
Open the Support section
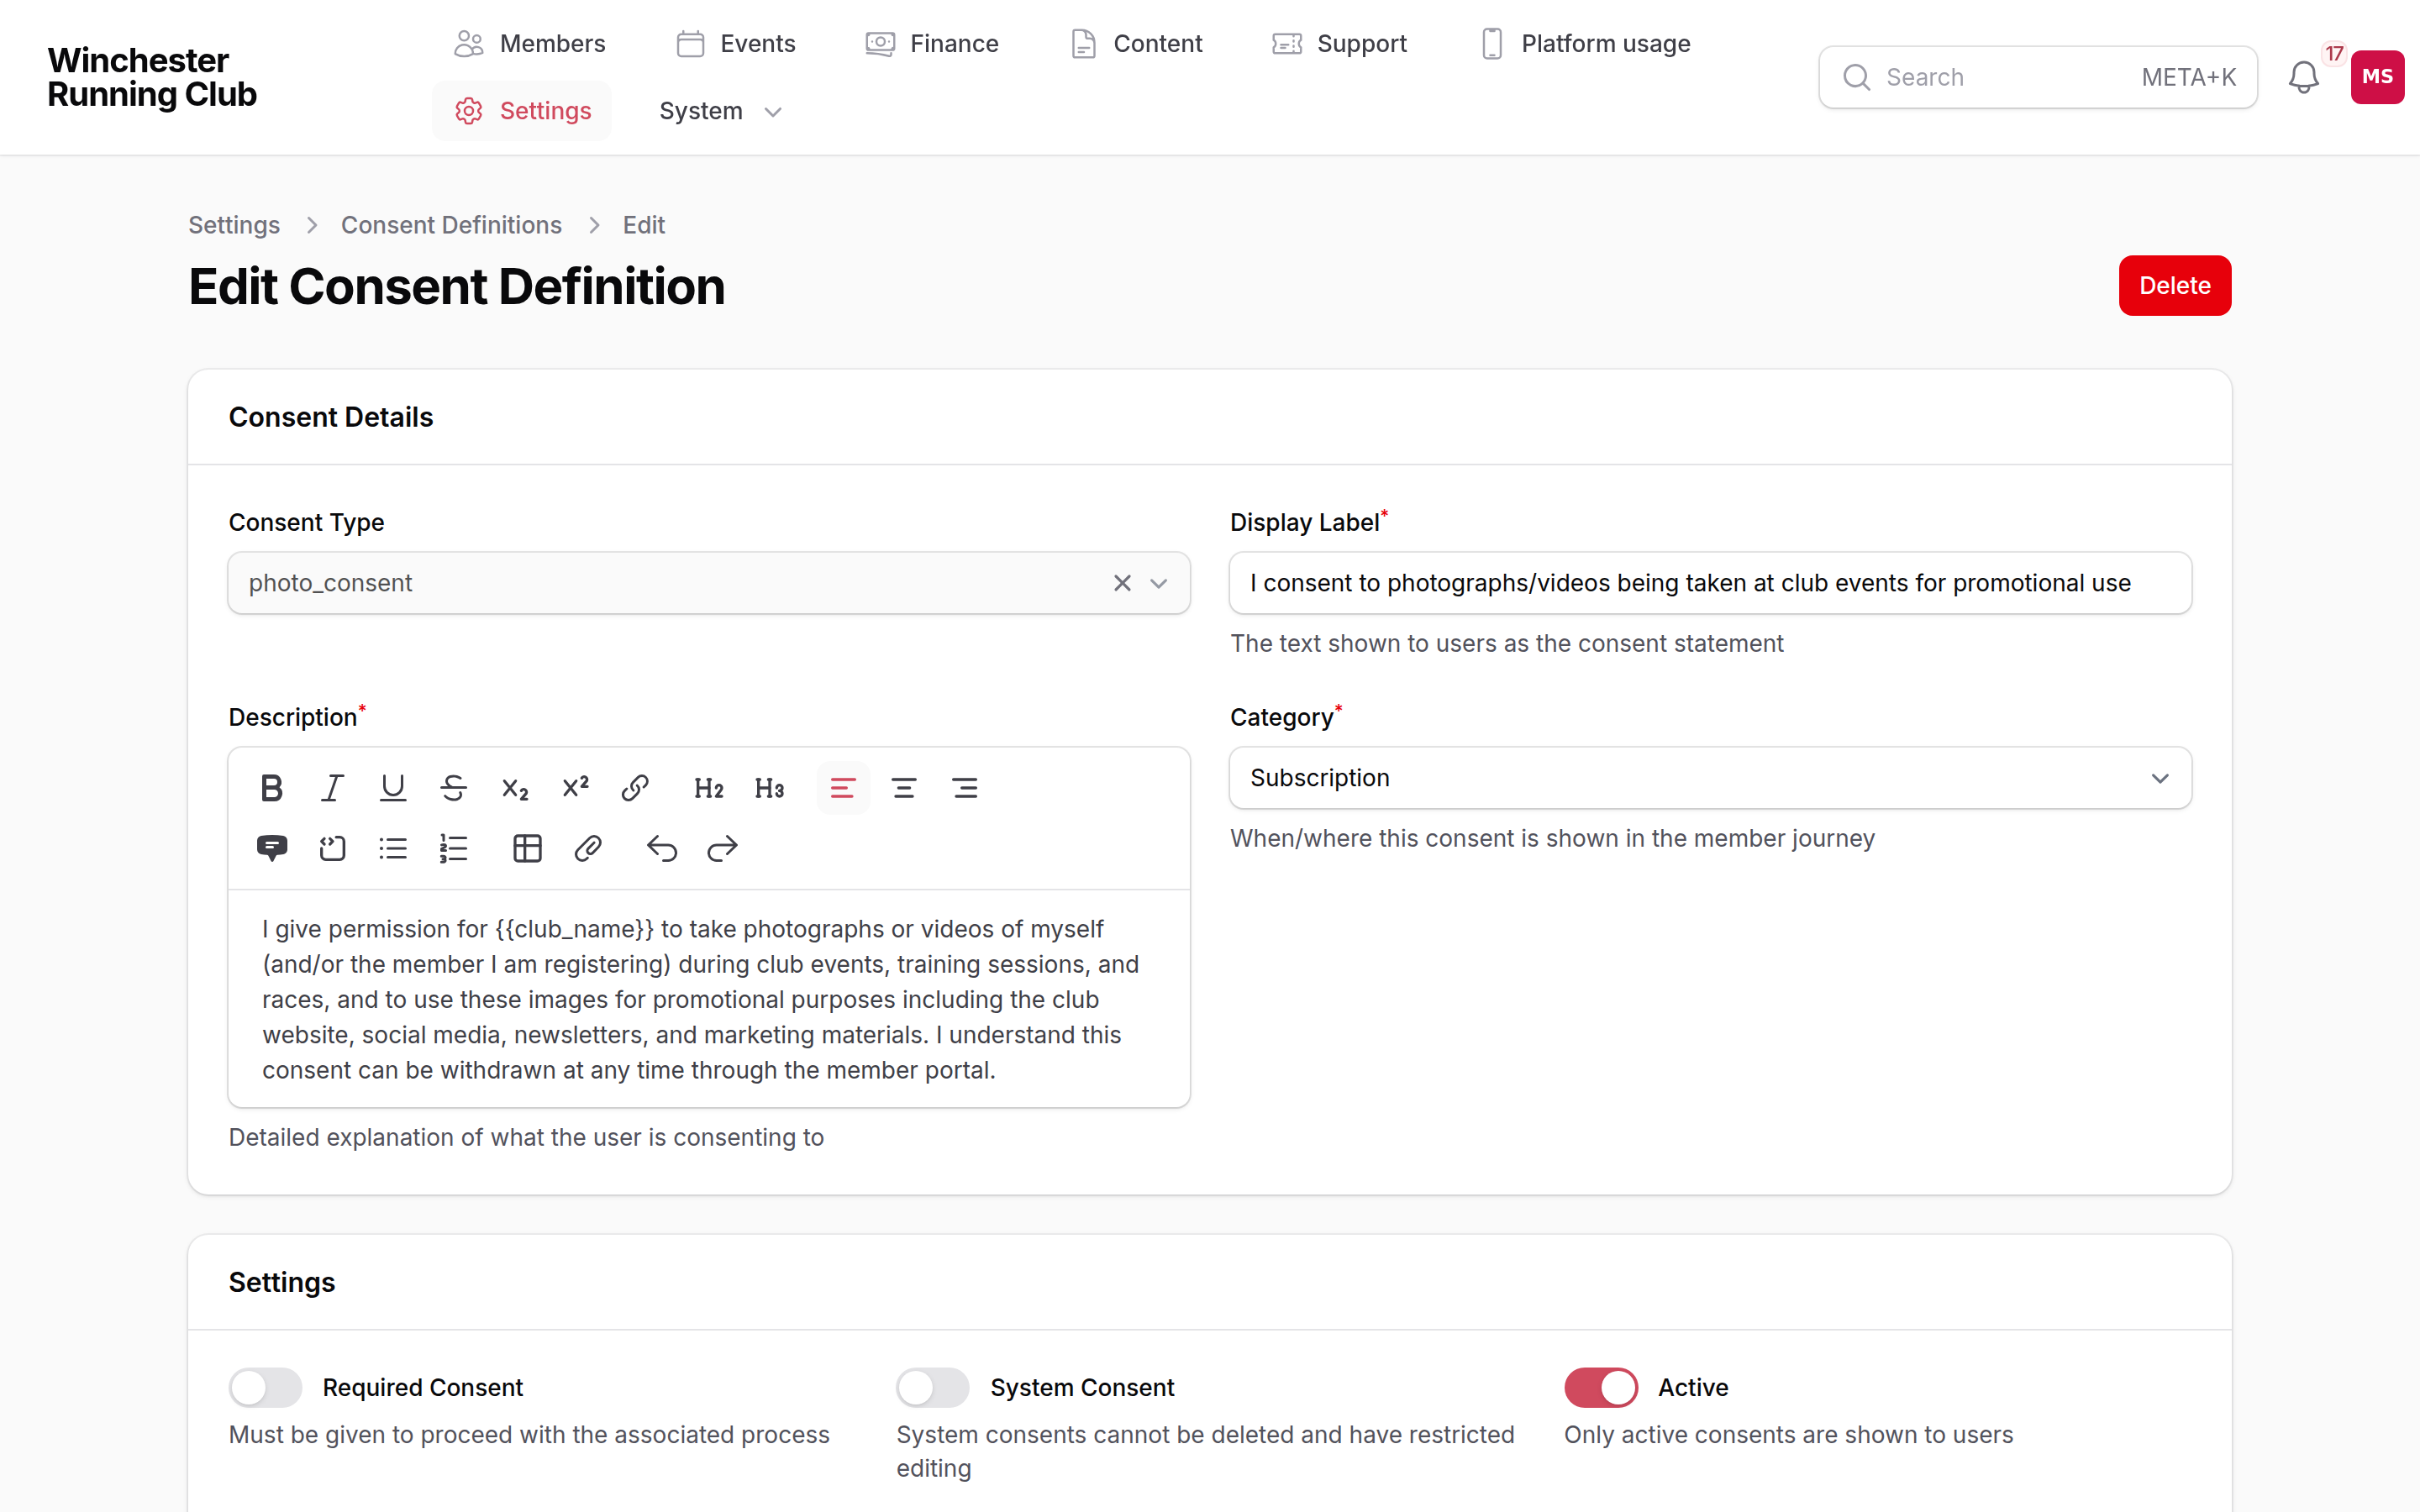(x=1339, y=44)
